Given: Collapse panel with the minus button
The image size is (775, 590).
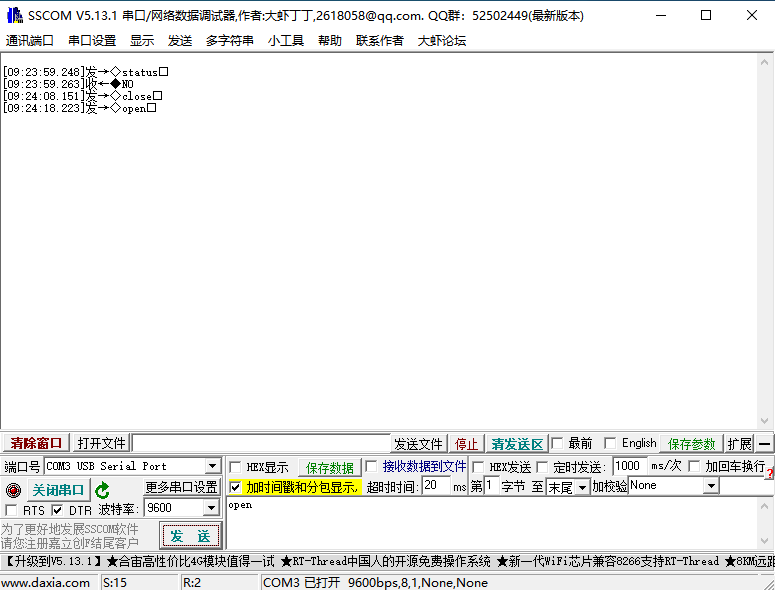Looking at the screenshot, I should tap(764, 444).
